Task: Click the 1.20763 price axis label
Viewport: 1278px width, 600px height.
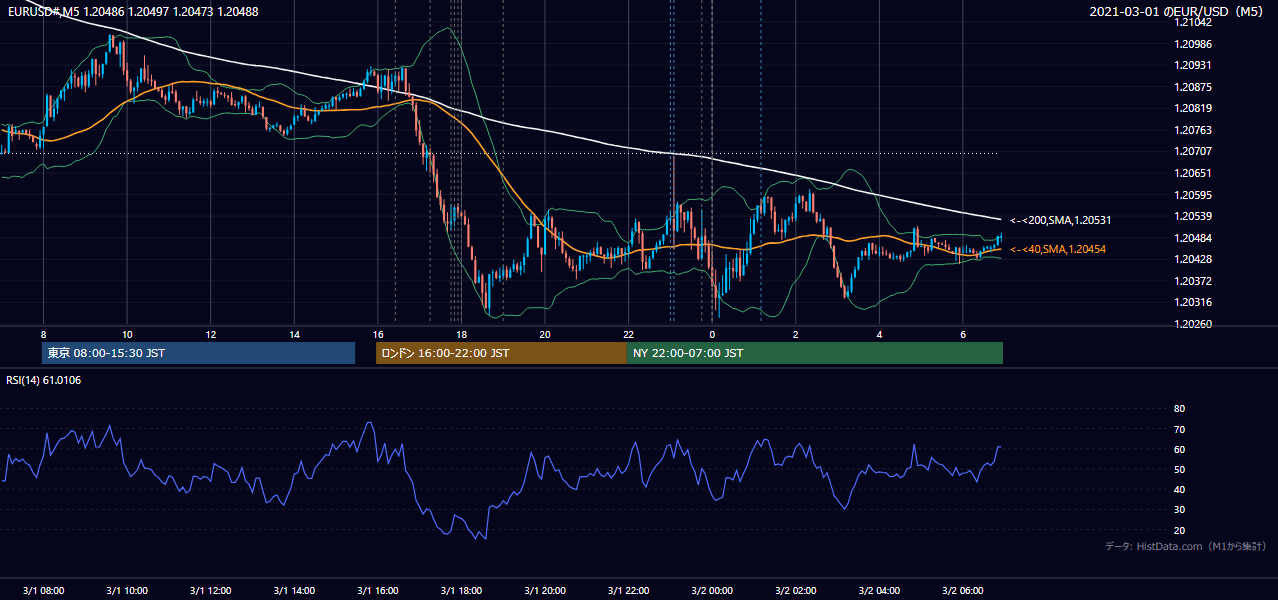Action: click(x=1194, y=130)
